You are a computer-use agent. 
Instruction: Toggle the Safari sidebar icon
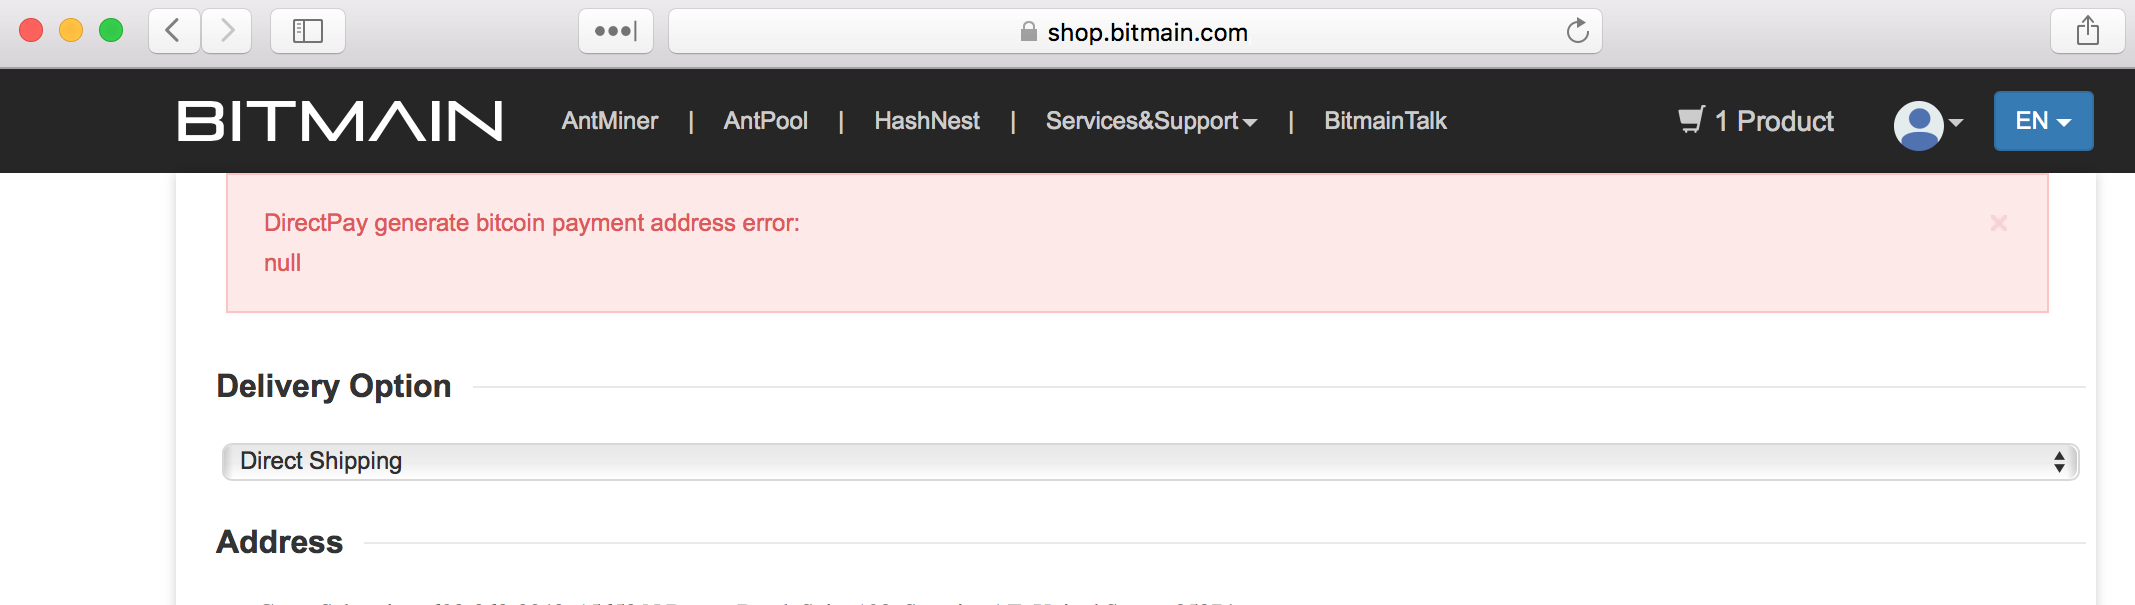pyautogui.click(x=308, y=31)
